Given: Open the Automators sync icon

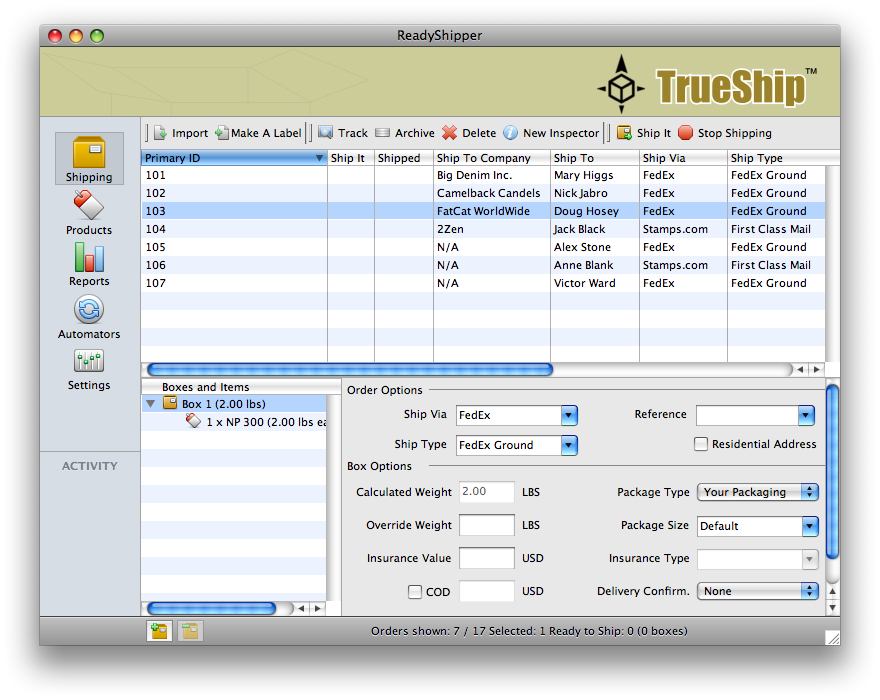Looking at the screenshot, I should [x=89, y=309].
